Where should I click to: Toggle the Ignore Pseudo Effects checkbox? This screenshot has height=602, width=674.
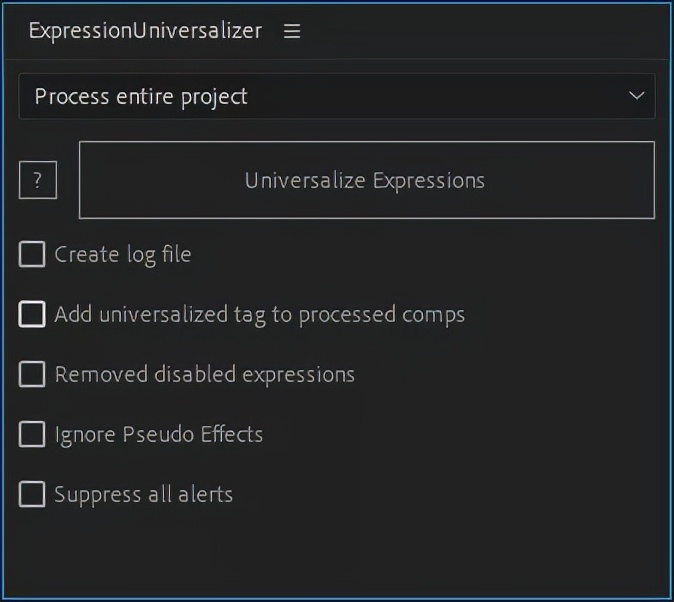tap(32, 434)
